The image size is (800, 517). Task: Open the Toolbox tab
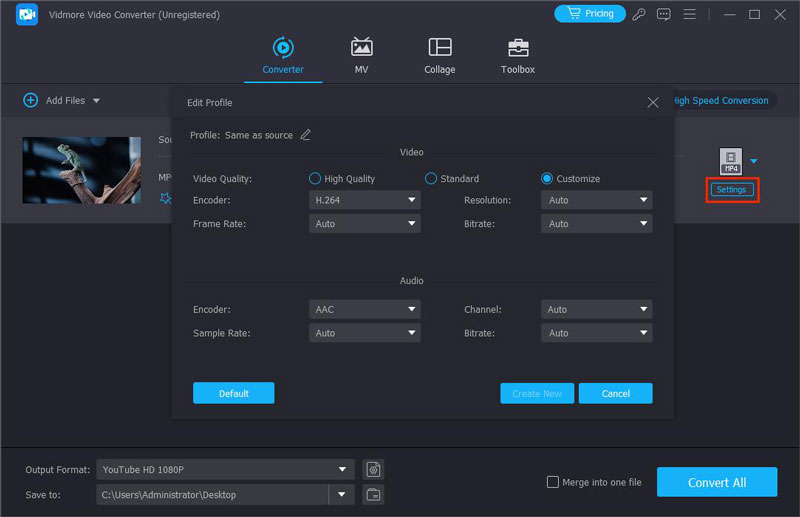[x=517, y=56]
